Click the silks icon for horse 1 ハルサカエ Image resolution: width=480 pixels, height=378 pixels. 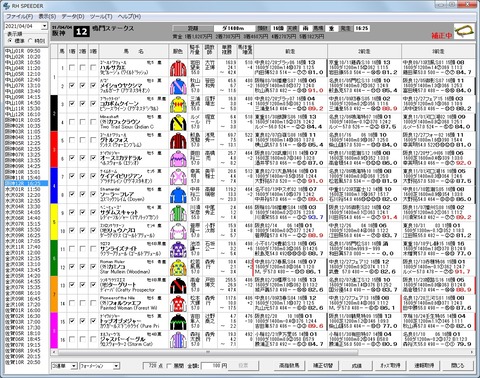click(178, 68)
